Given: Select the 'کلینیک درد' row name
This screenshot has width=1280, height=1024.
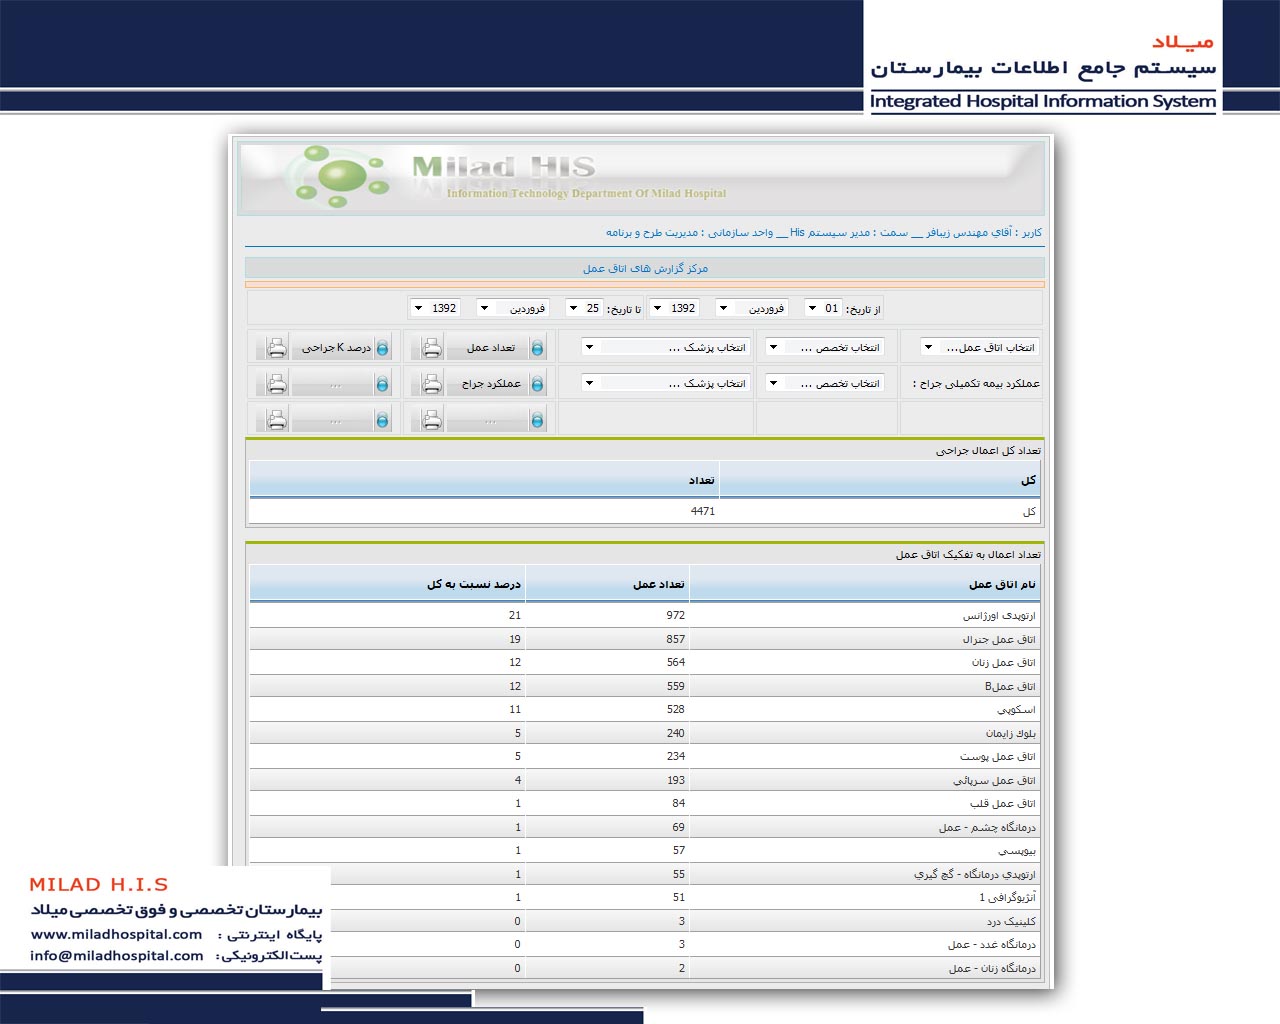Looking at the screenshot, I should tap(1011, 921).
